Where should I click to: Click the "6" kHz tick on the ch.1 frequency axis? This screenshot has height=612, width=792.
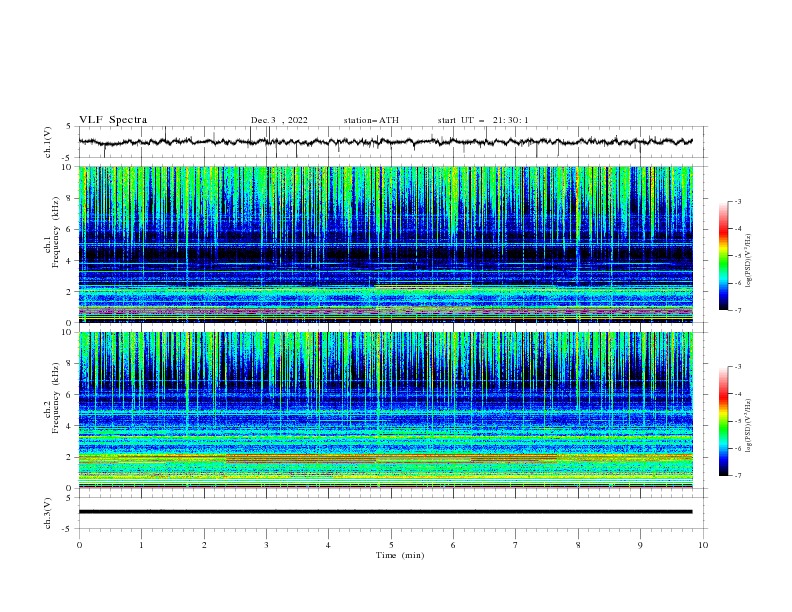(x=71, y=230)
